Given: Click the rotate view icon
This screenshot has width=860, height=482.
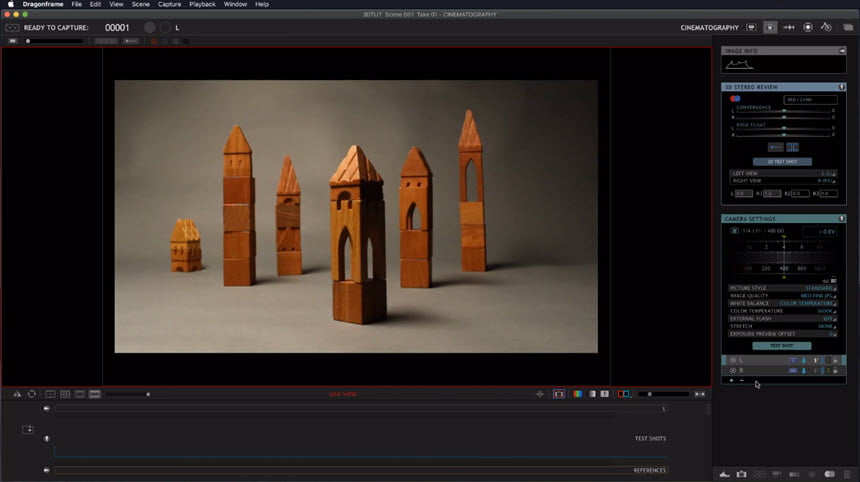Looking at the screenshot, I should pos(32,394).
